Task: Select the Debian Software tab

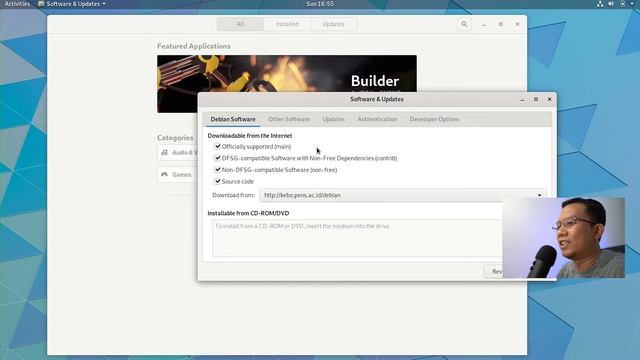Action: click(x=233, y=119)
